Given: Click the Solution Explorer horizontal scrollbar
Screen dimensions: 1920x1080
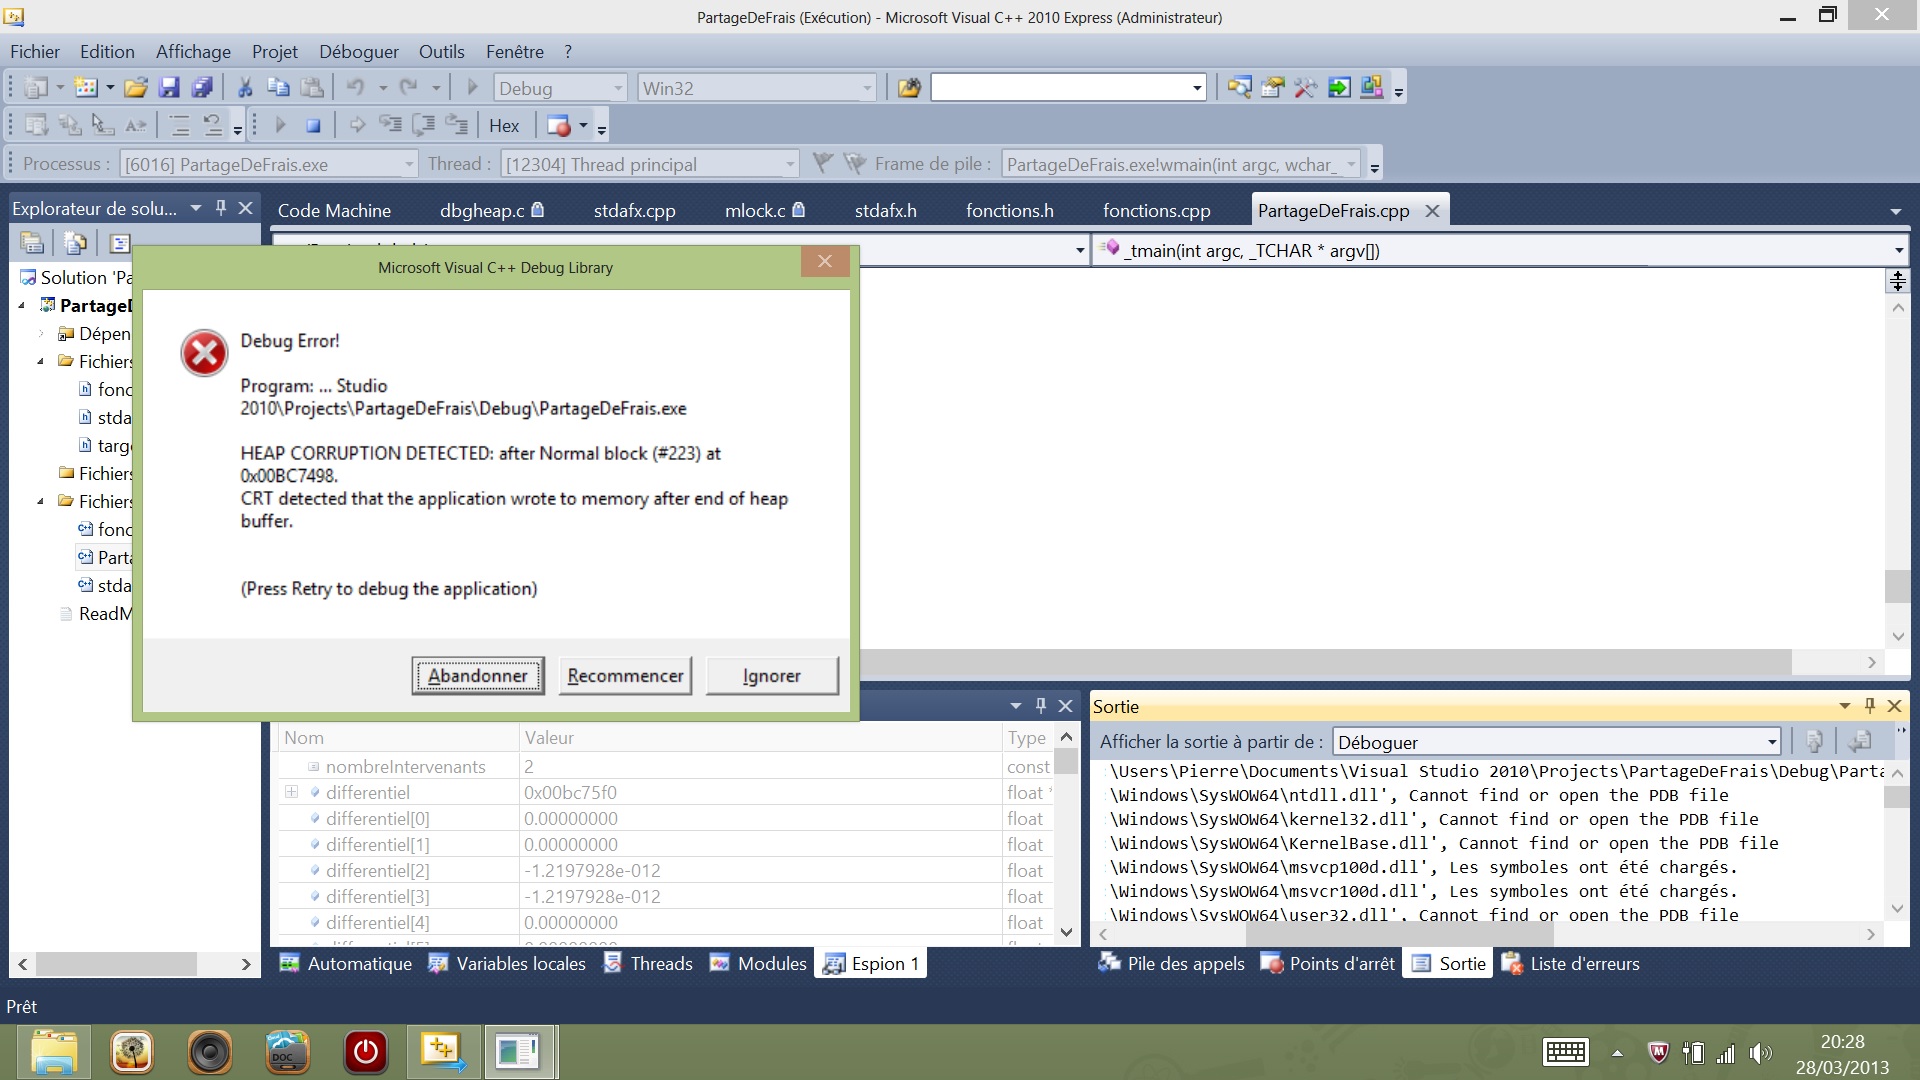Looking at the screenshot, I should pyautogui.click(x=117, y=964).
